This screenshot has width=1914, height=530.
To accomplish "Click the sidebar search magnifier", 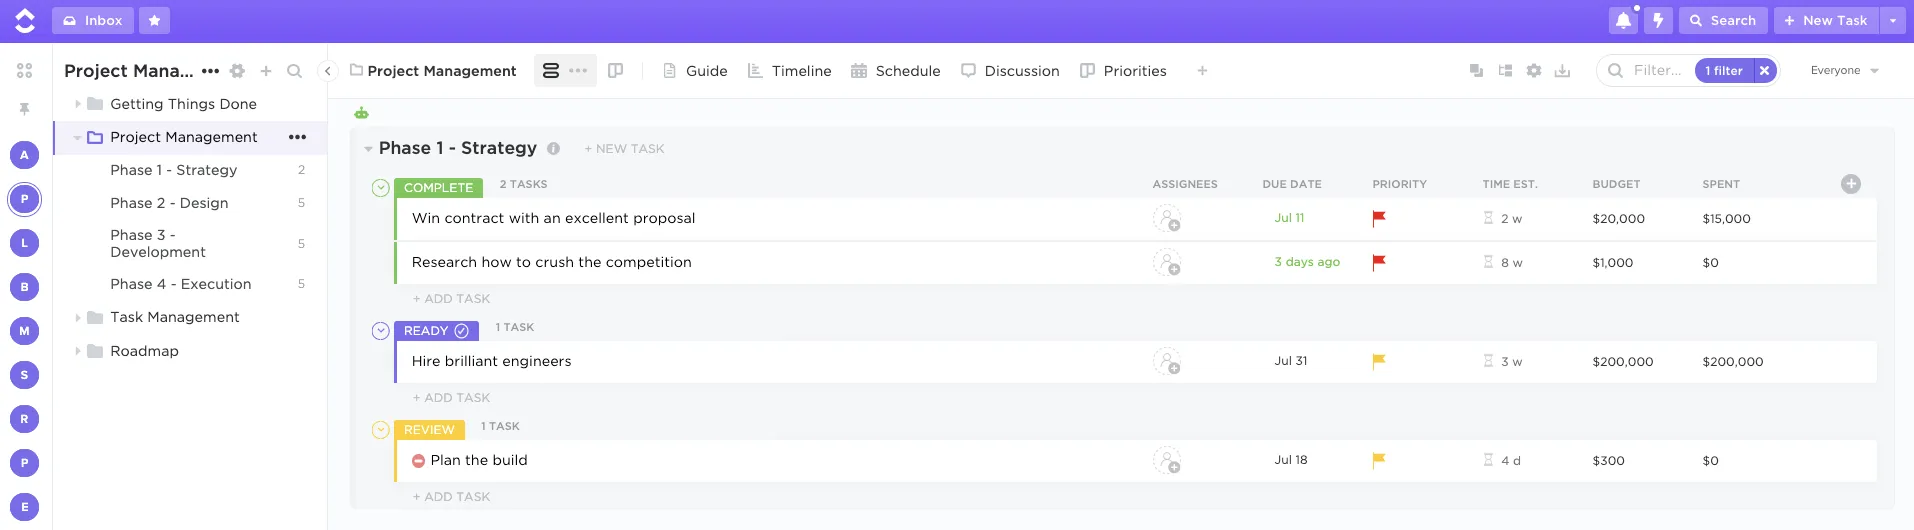I will 294,71.
